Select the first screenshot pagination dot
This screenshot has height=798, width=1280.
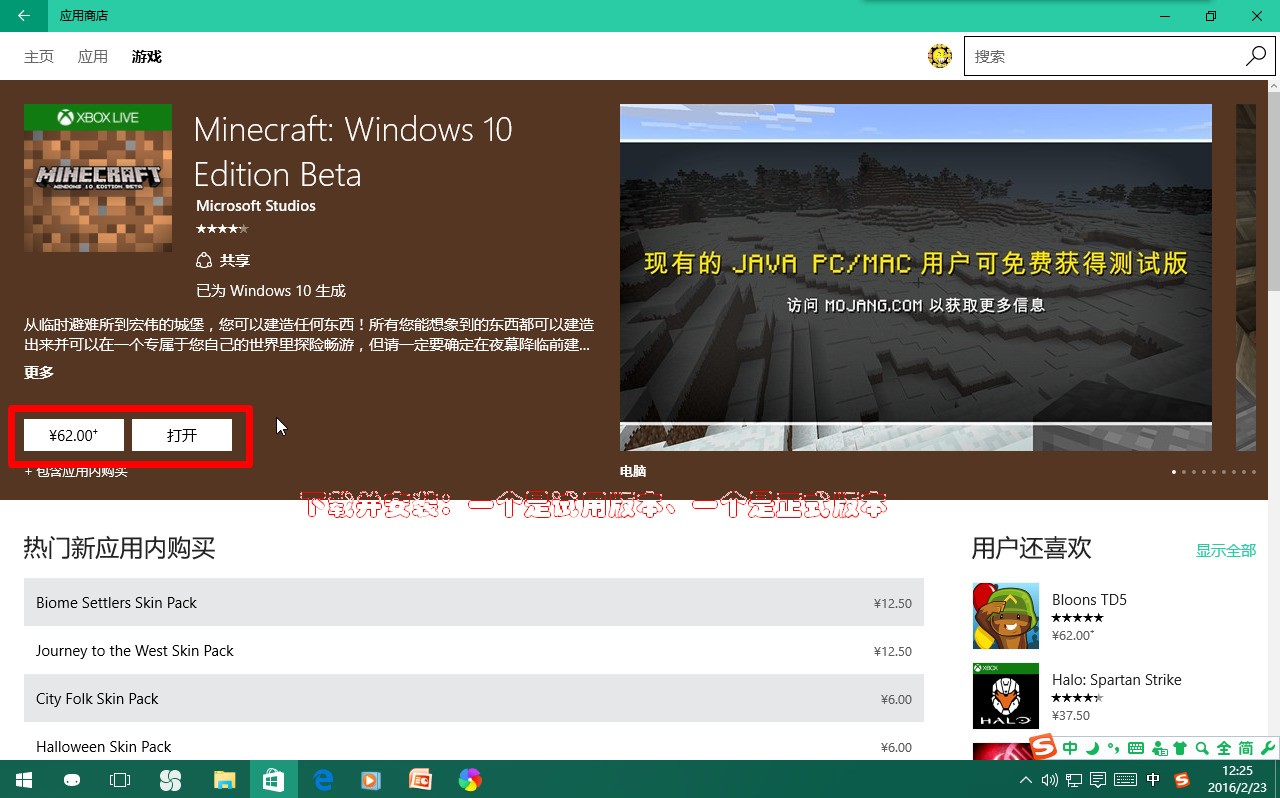[1174, 471]
